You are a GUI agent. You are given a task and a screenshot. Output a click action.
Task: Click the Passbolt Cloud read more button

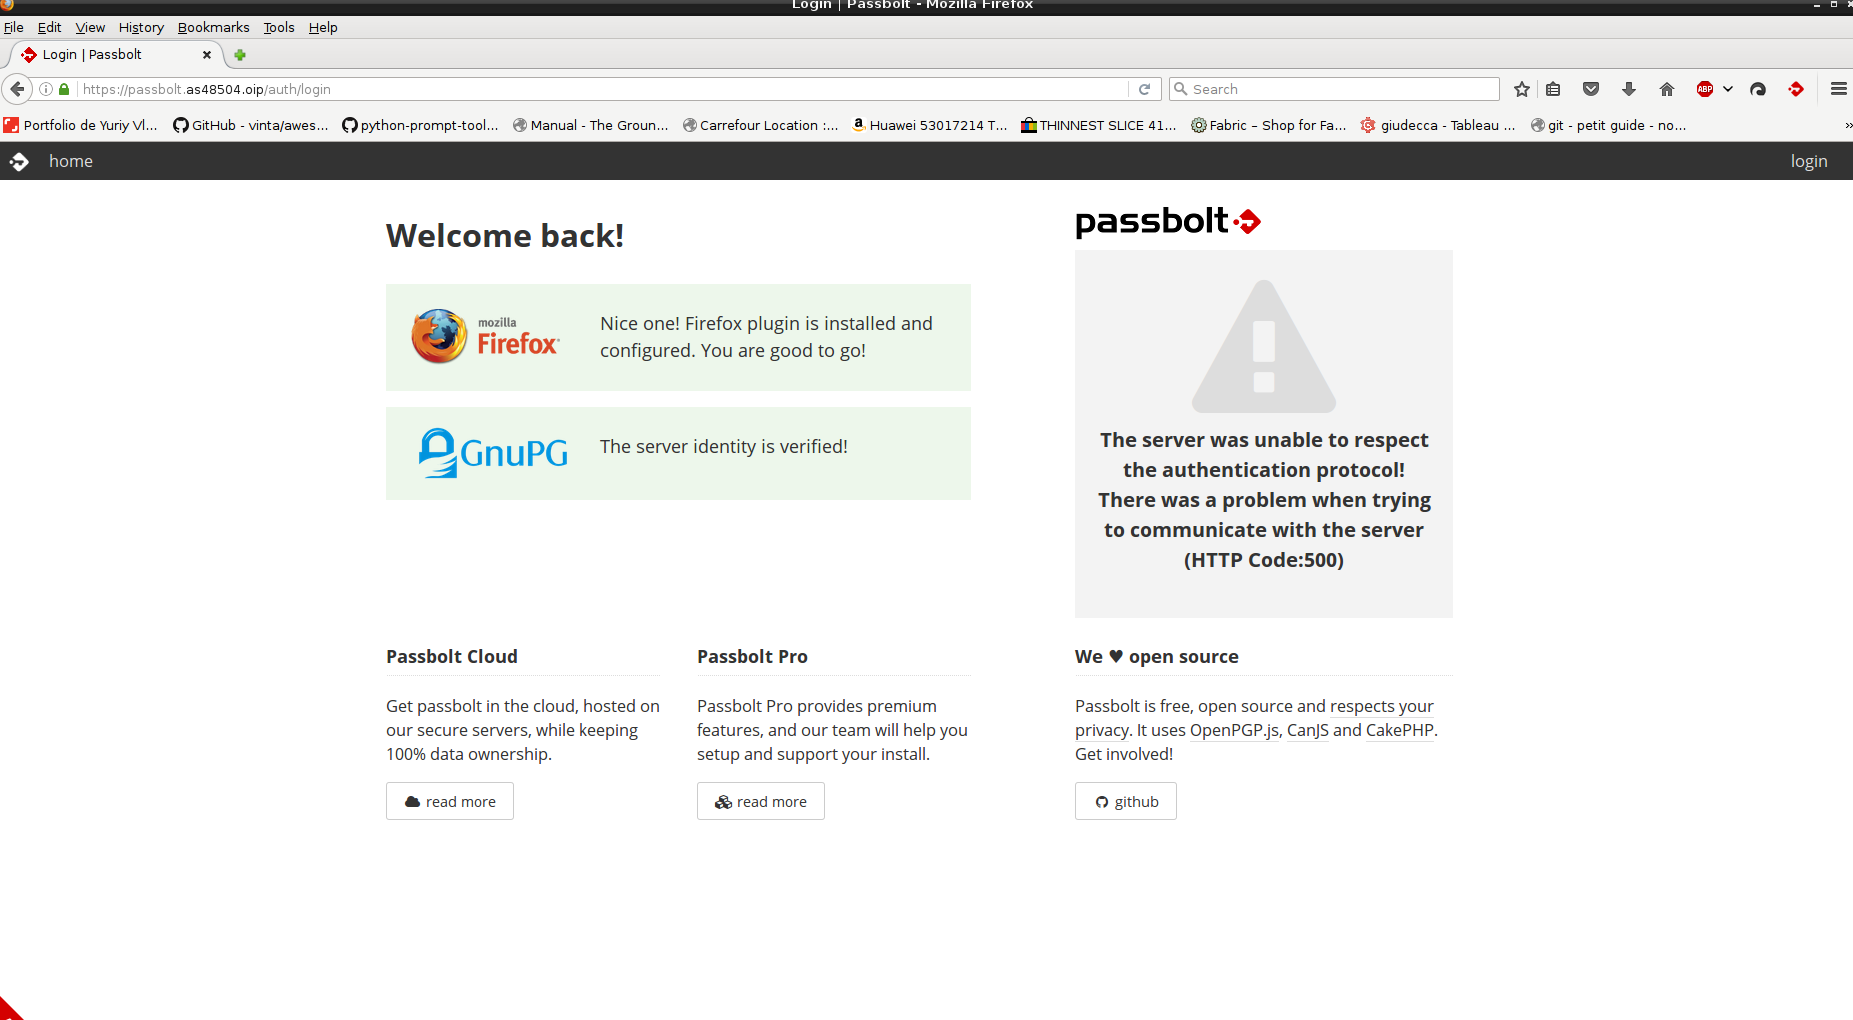point(449,801)
